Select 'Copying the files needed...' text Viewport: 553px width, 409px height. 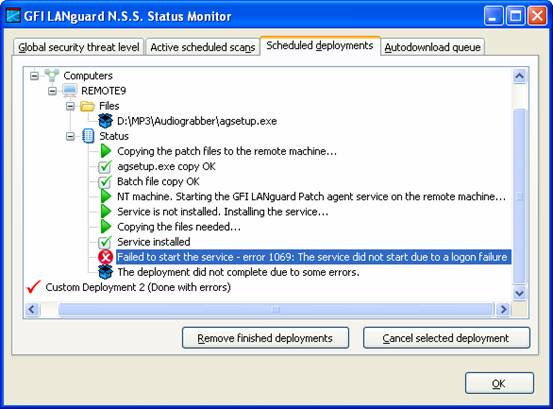(x=179, y=227)
